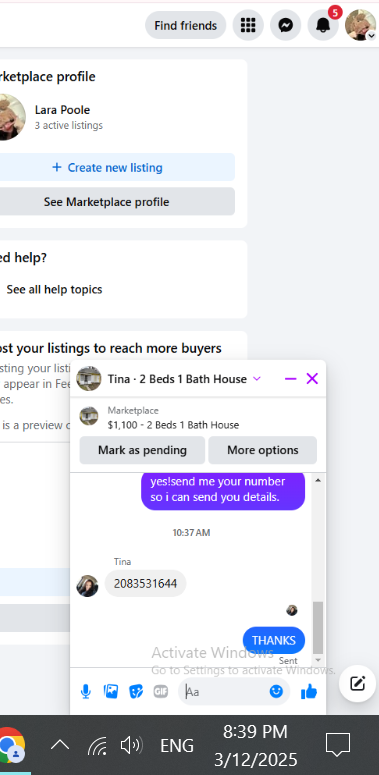379x775 pixels.
Task: Send a thumbs-up like in chat
Action: click(x=309, y=691)
